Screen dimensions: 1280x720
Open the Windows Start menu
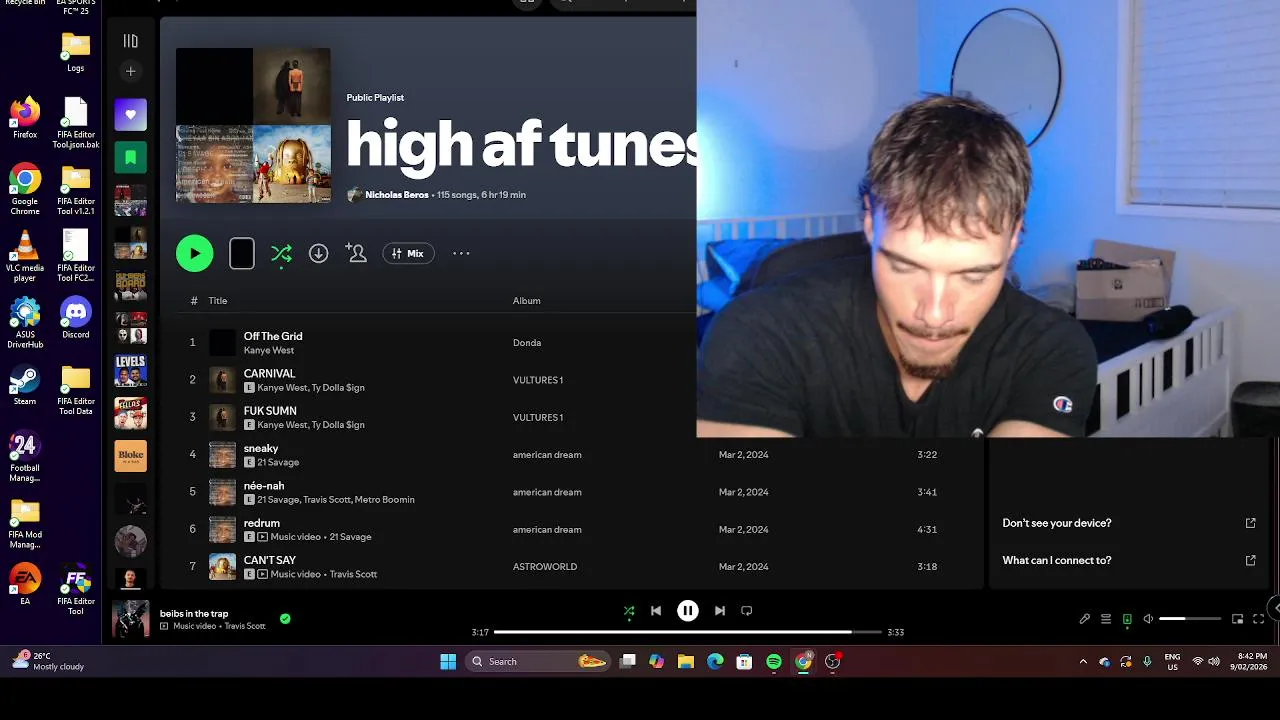click(x=448, y=661)
